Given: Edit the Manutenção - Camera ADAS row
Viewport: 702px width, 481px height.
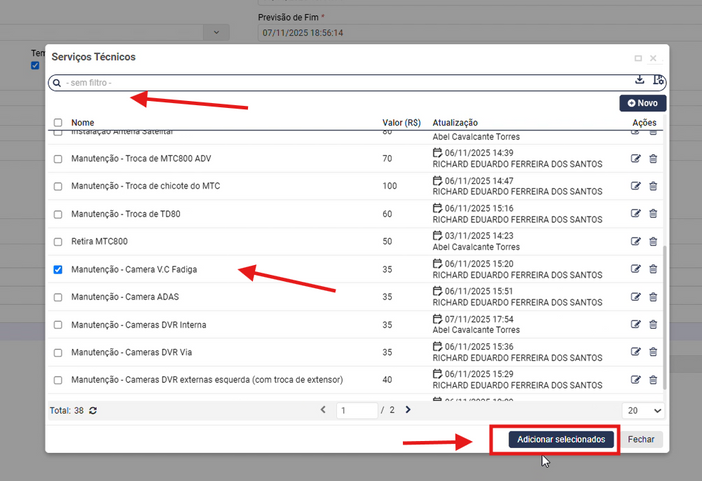Looking at the screenshot, I should click(635, 297).
